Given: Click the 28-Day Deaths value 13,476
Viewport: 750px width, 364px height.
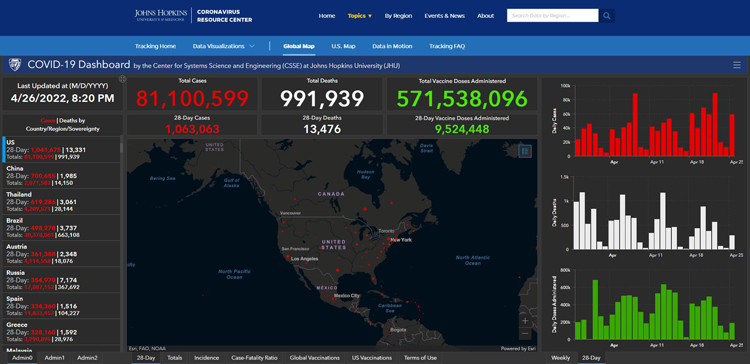Looking at the screenshot, I should 322,129.
